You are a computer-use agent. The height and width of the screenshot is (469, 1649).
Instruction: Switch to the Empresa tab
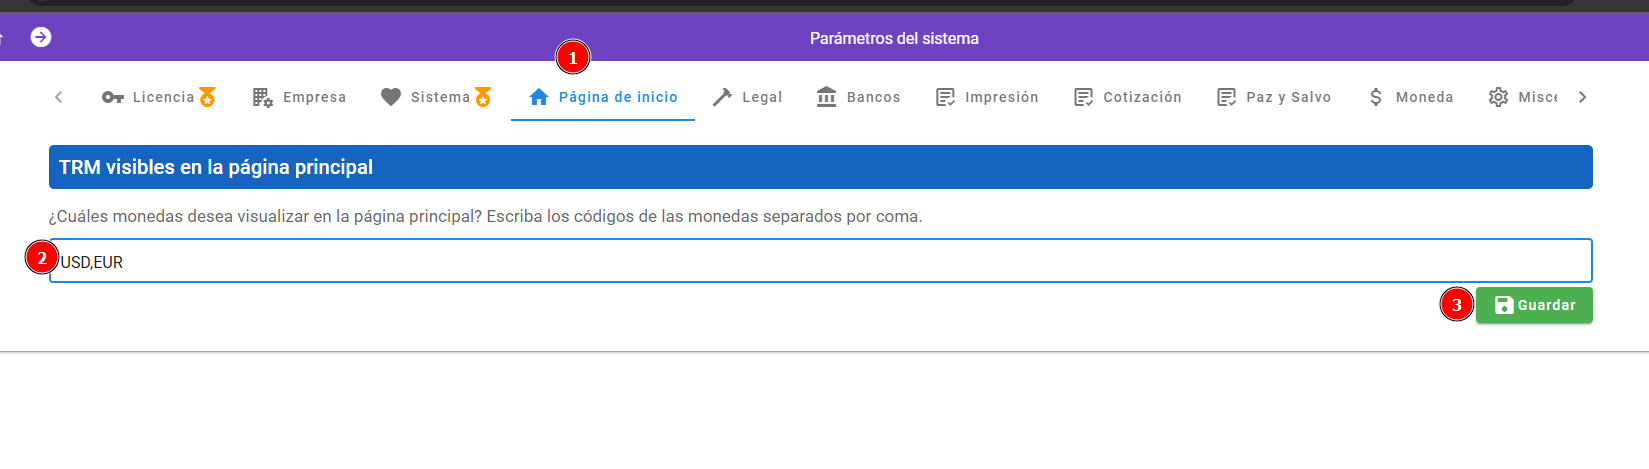point(299,97)
